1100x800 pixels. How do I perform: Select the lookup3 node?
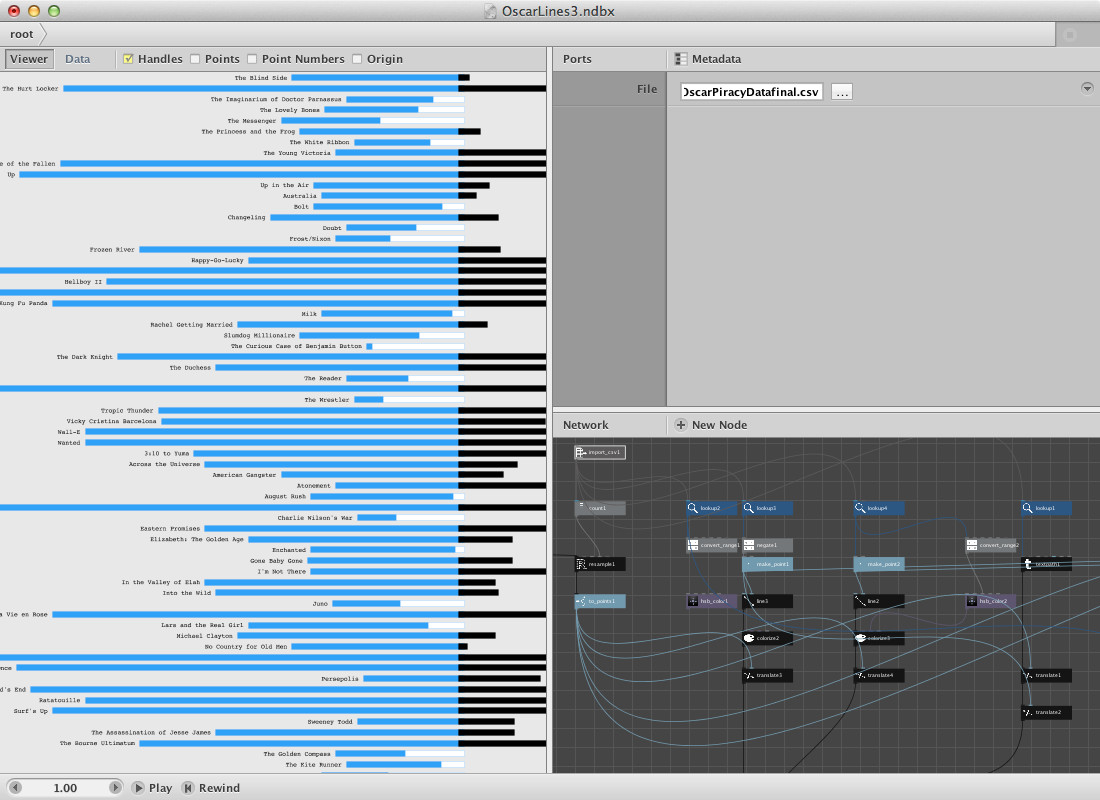coord(767,508)
